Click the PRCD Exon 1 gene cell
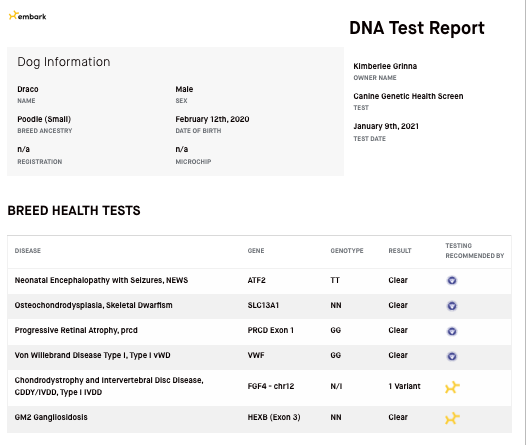The width and height of the screenshot is (527, 445). [x=271, y=330]
